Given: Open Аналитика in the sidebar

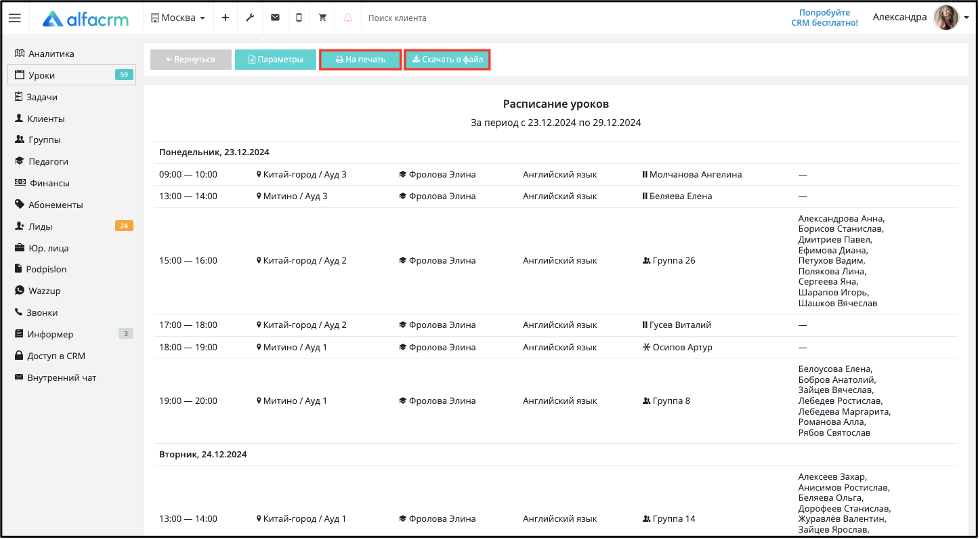Looking at the screenshot, I should 51,53.
